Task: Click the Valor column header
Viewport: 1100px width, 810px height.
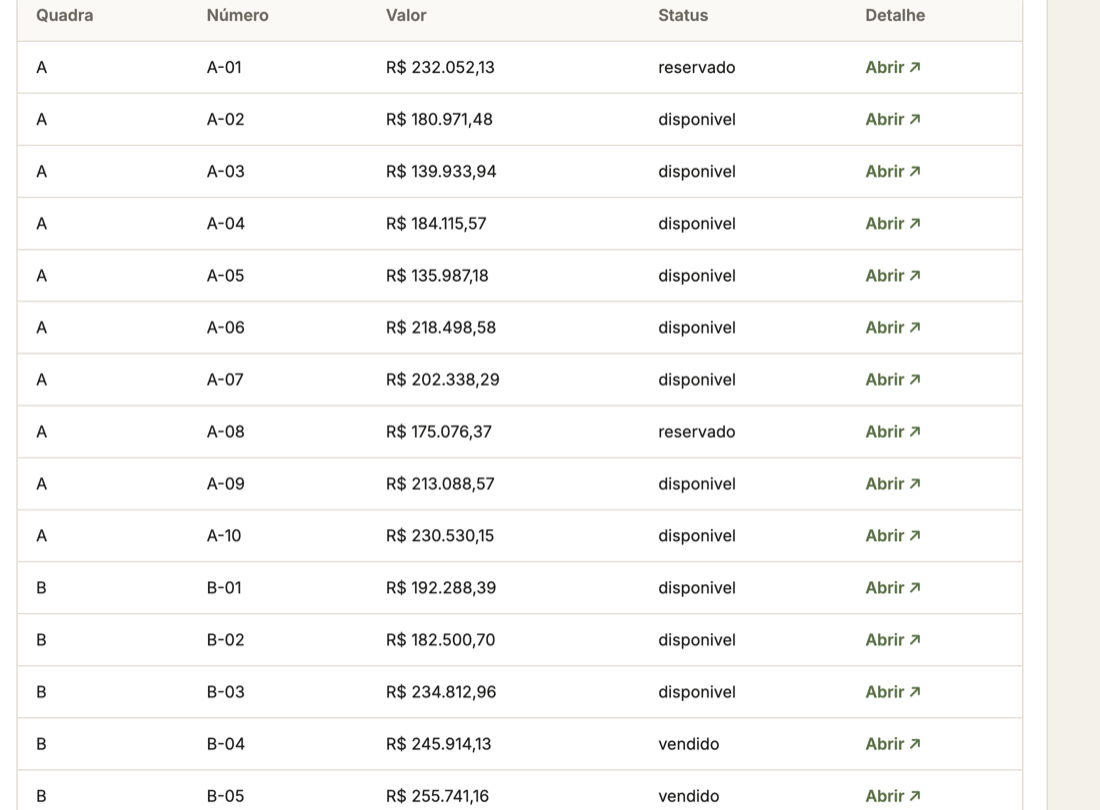Action: tap(406, 15)
